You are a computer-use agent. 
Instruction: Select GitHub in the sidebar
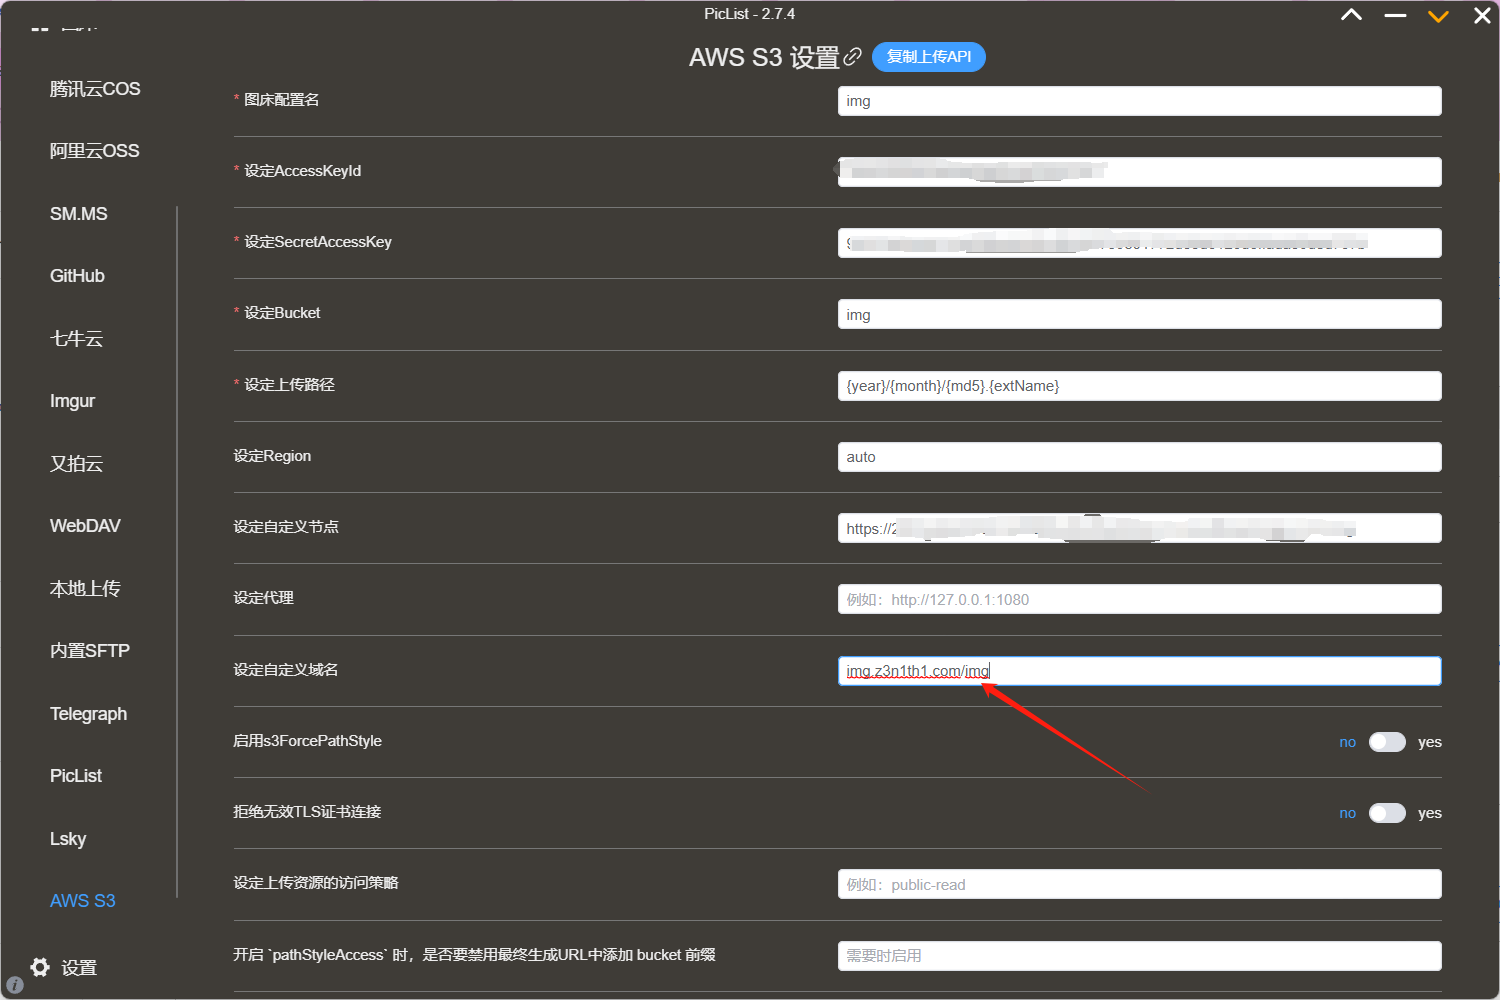tap(77, 276)
